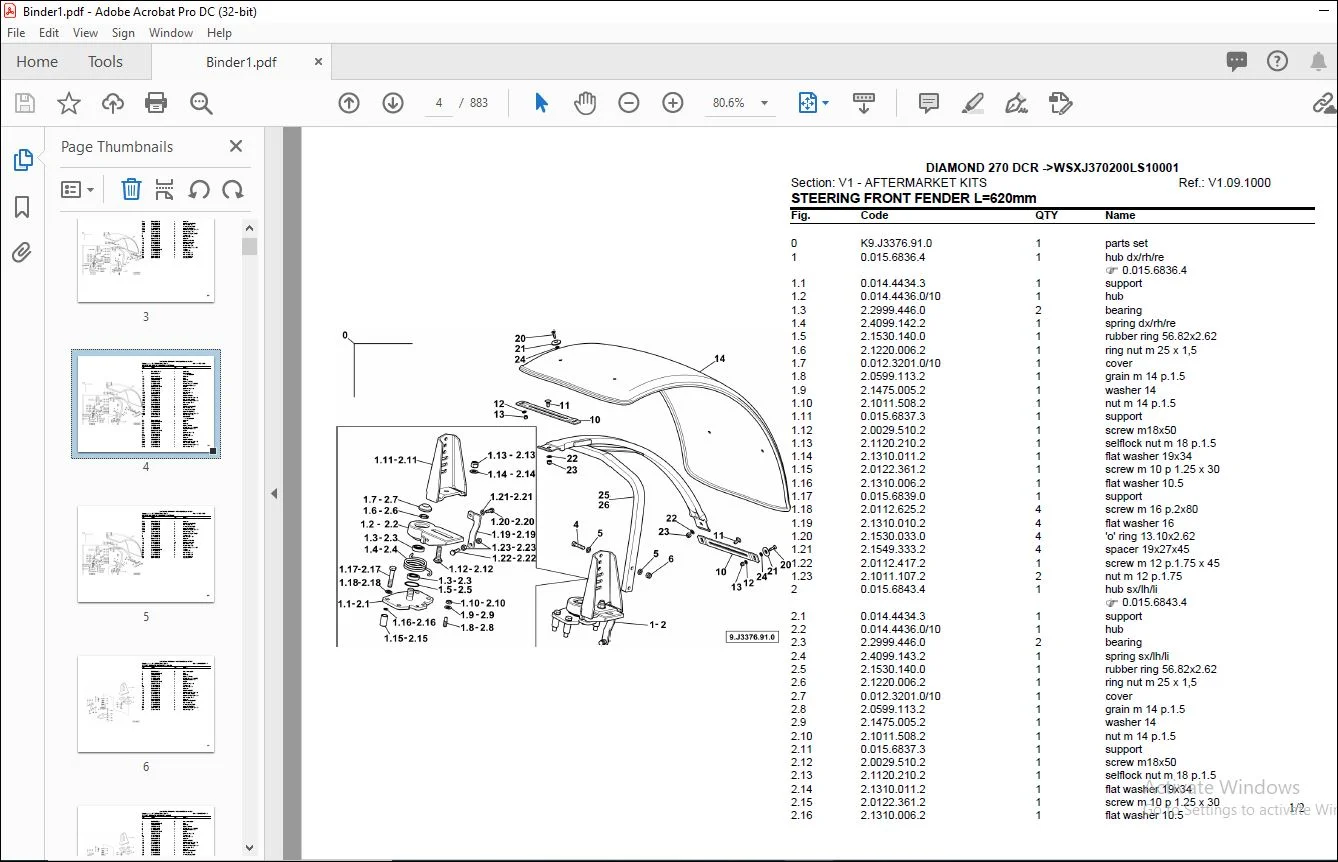This screenshot has width=1338, height=862.
Task: Open the Attachments paperclip pane
Action: [x=22, y=253]
